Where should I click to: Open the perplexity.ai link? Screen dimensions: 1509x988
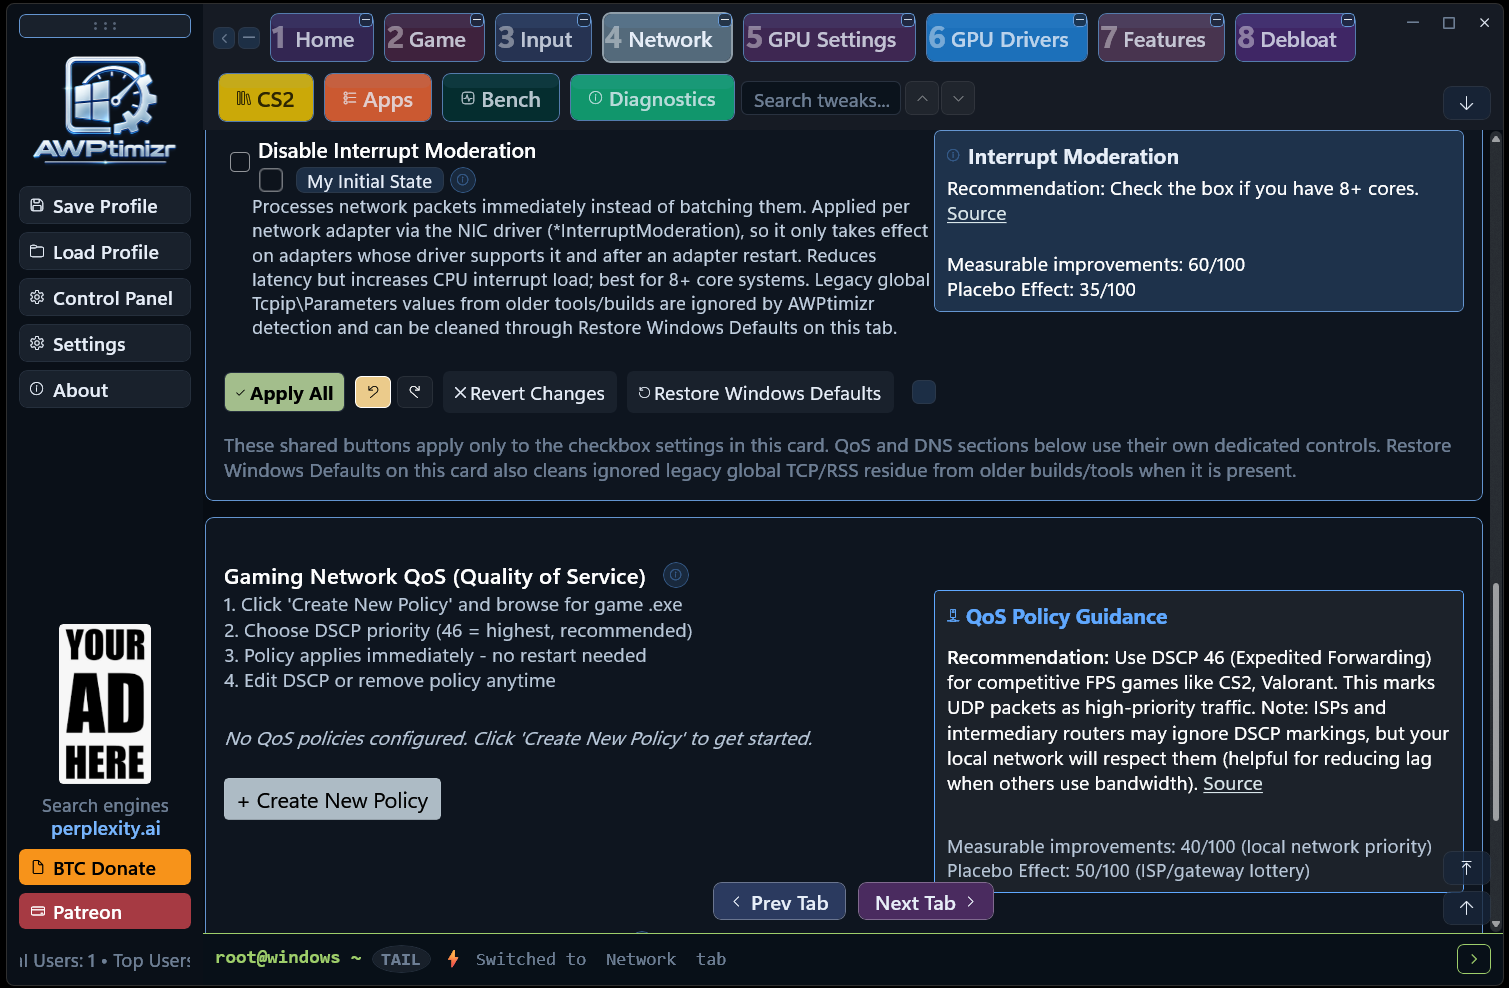coord(106,828)
